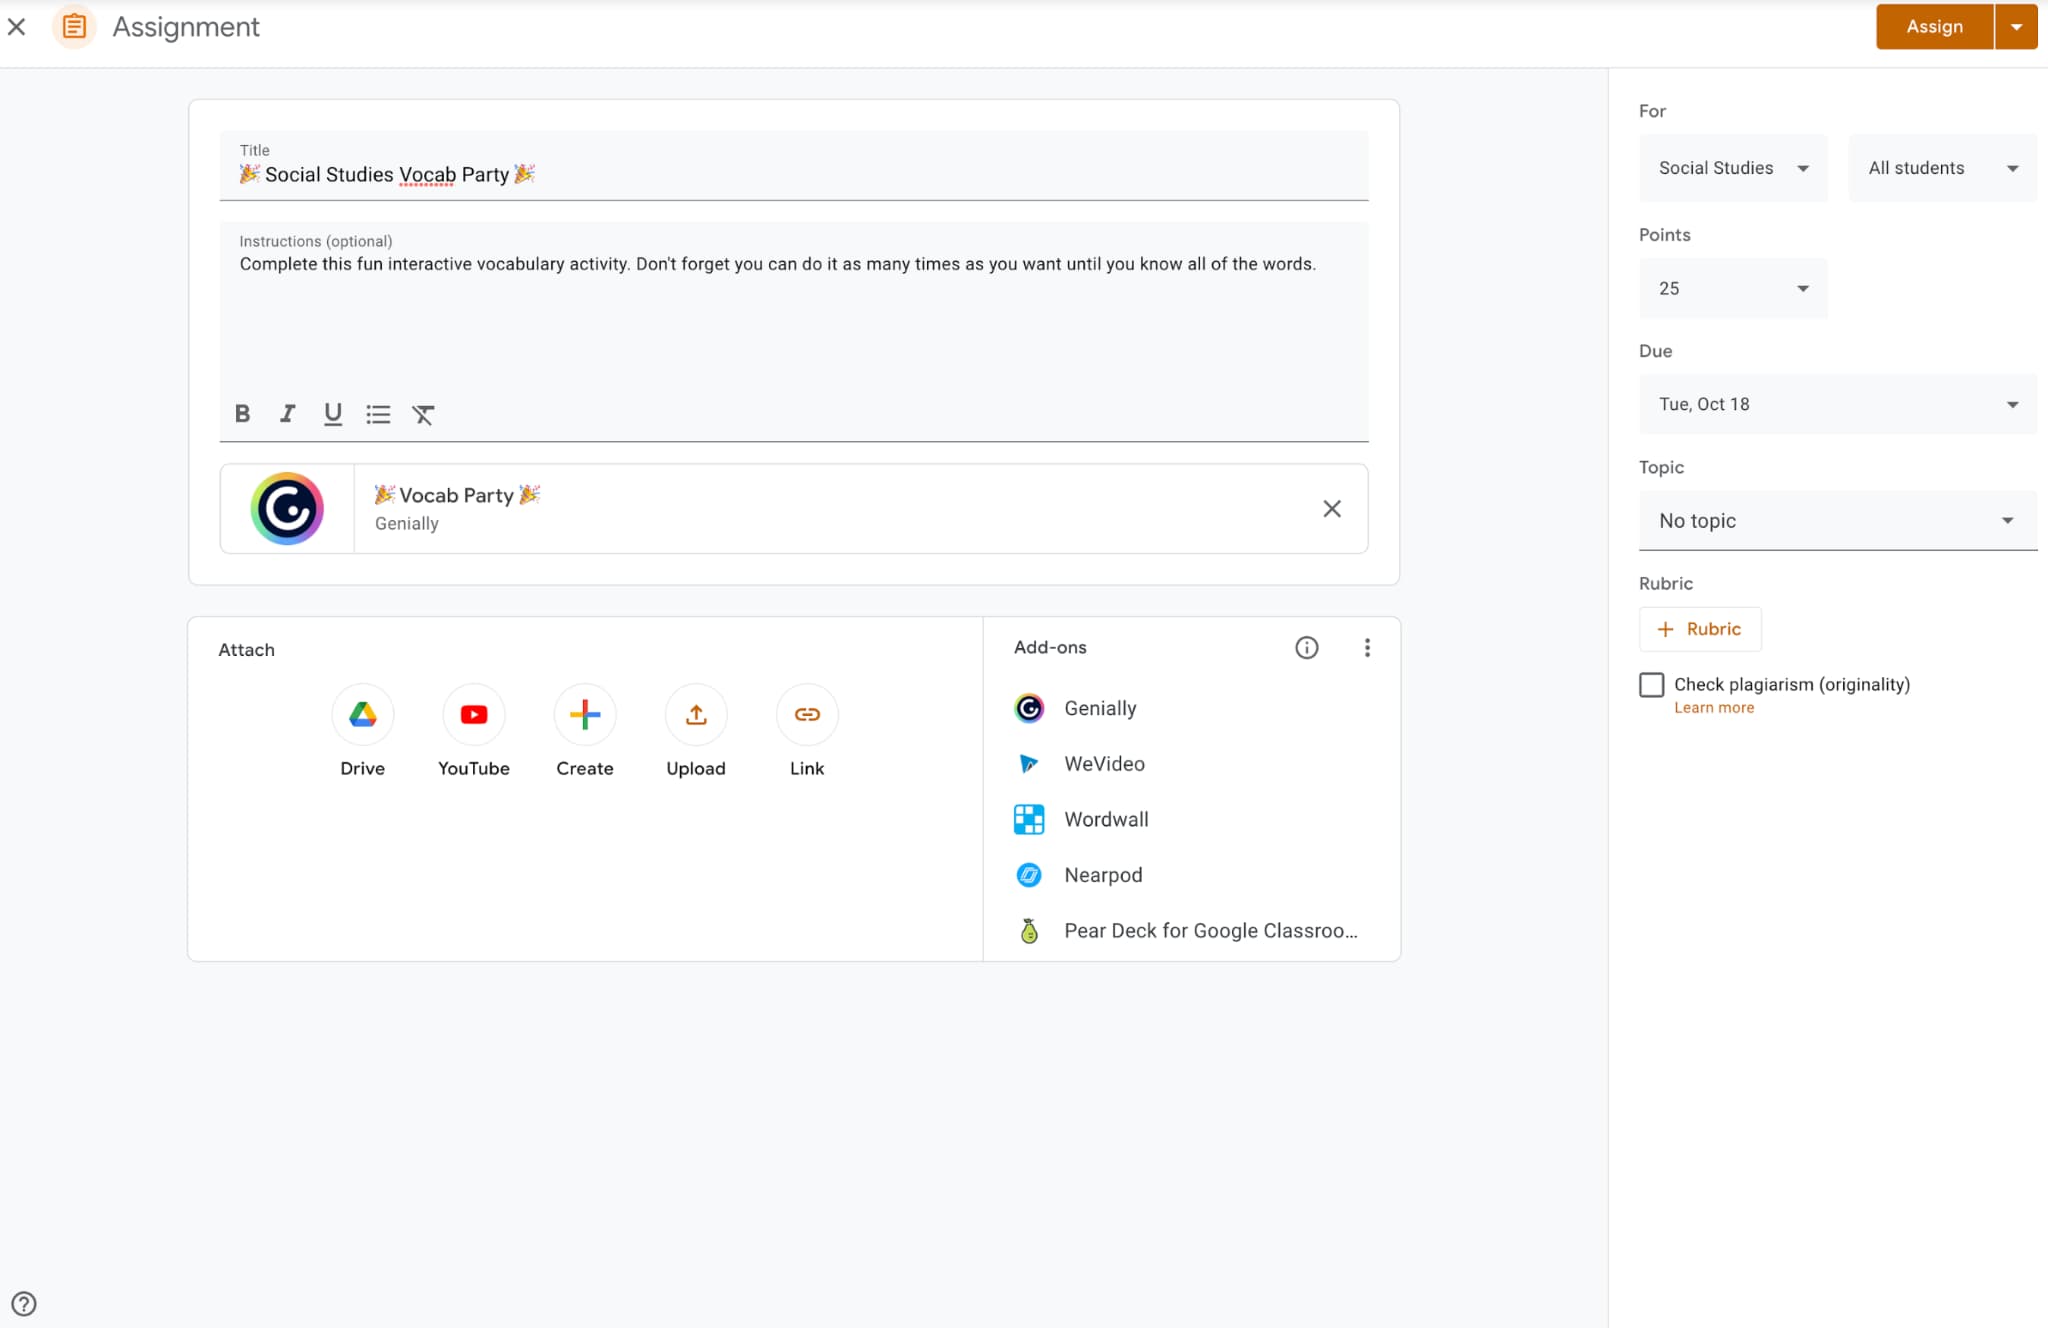Open the plagiarism Learn more link
The image size is (2048, 1328).
click(x=1714, y=708)
